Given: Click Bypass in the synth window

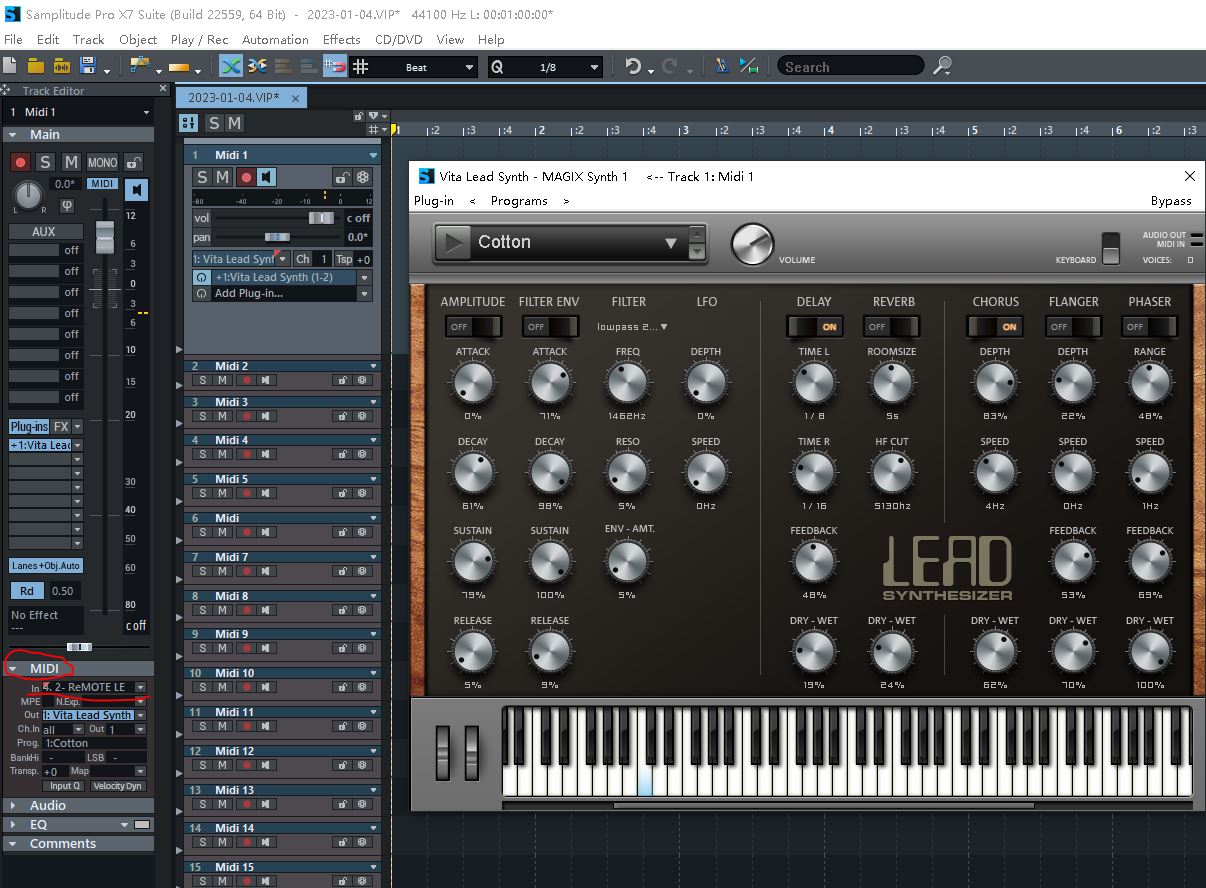Looking at the screenshot, I should [1171, 200].
